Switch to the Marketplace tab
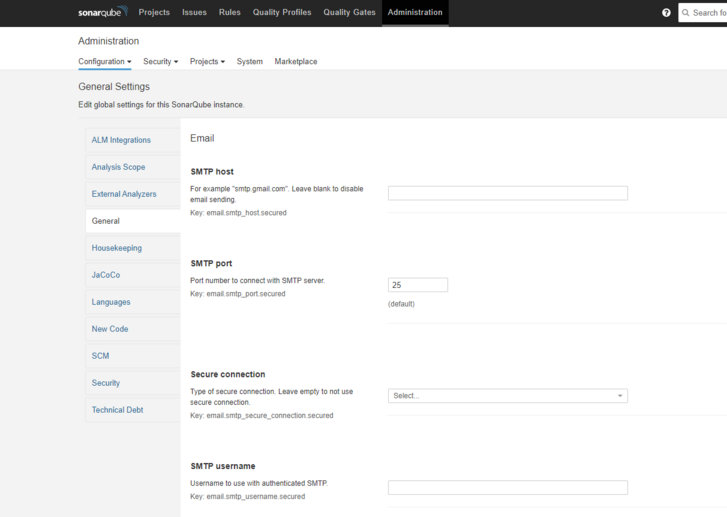Image resolution: width=727 pixels, height=517 pixels. [295, 62]
